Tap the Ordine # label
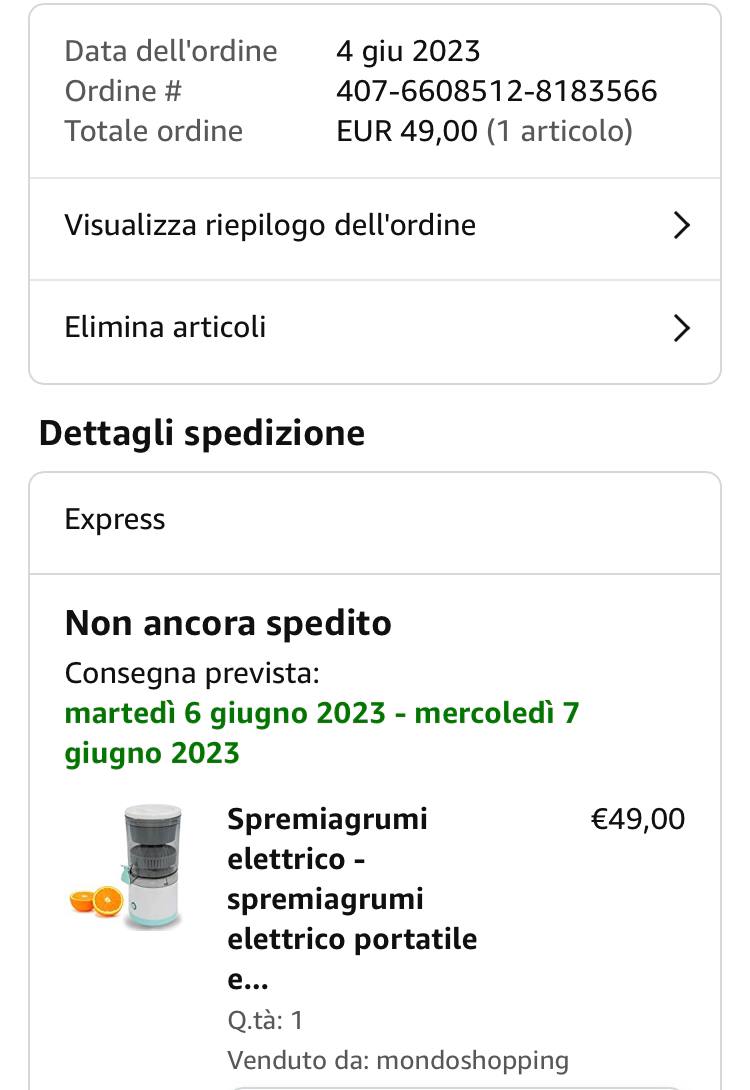Screen dimensions: 750x1090 124,91
